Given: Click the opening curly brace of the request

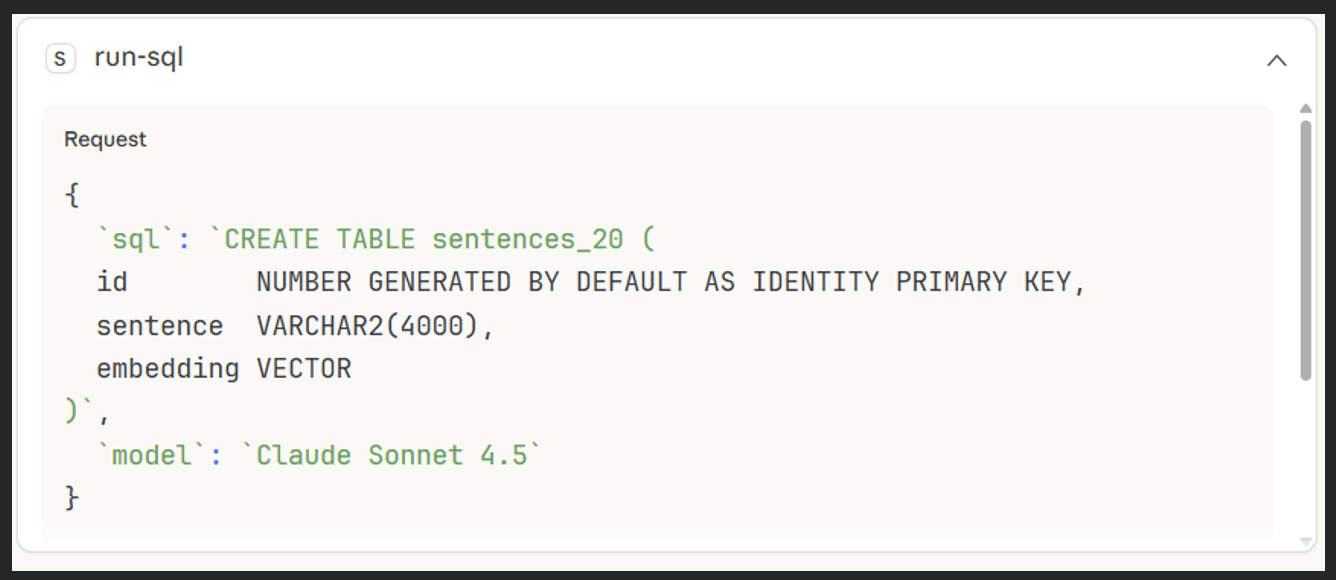Looking at the screenshot, I should click(x=71, y=196).
